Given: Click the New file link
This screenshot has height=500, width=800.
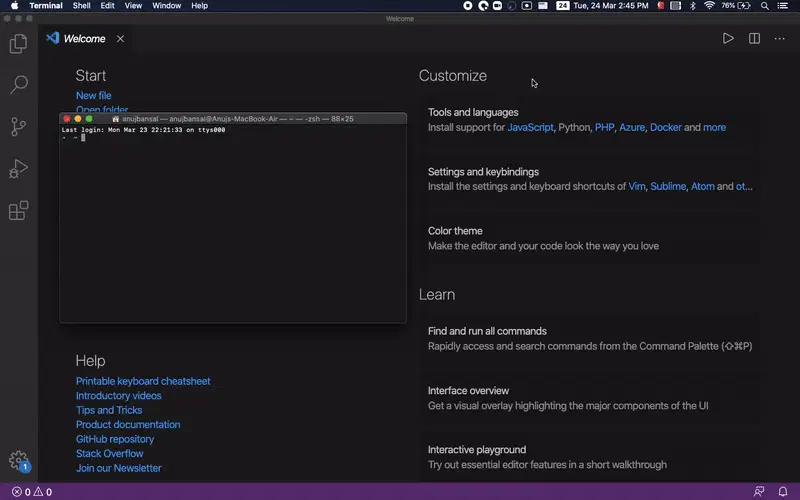Looking at the screenshot, I should (93, 95).
